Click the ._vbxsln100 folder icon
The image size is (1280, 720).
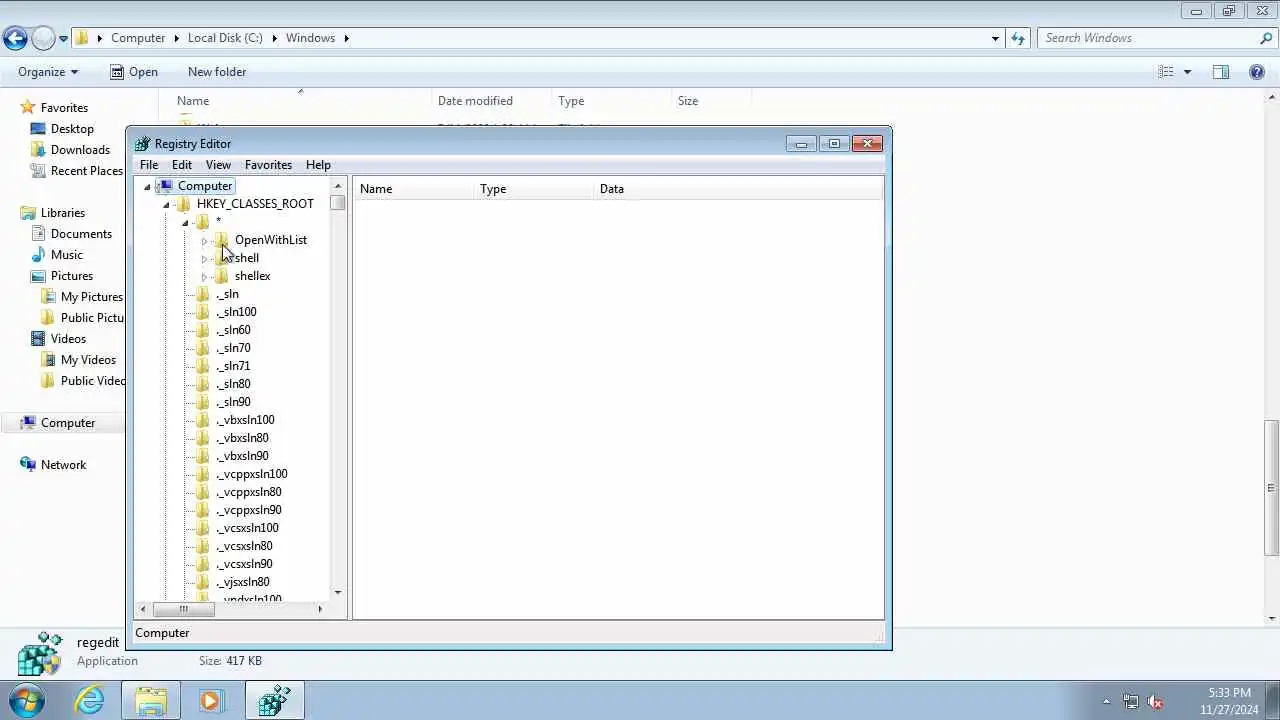pyautogui.click(x=202, y=420)
